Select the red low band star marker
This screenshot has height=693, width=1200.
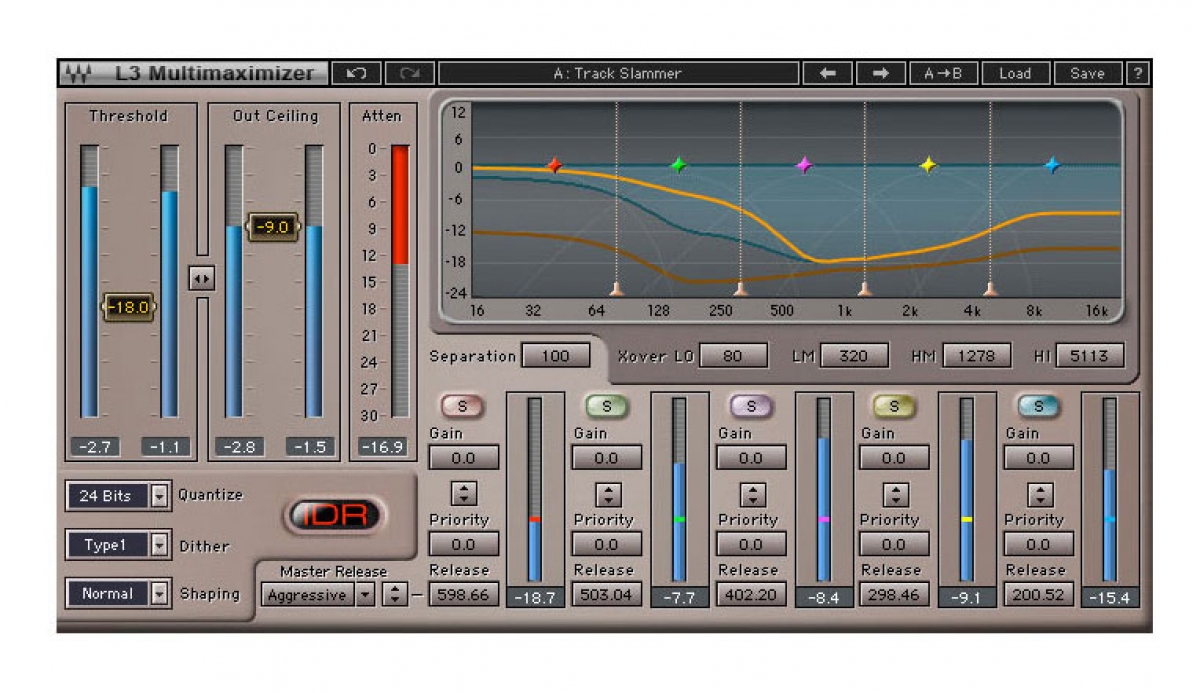554,165
